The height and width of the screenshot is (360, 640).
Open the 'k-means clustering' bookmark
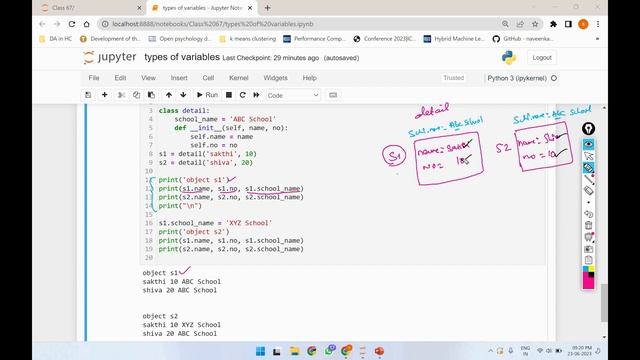[247, 39]
